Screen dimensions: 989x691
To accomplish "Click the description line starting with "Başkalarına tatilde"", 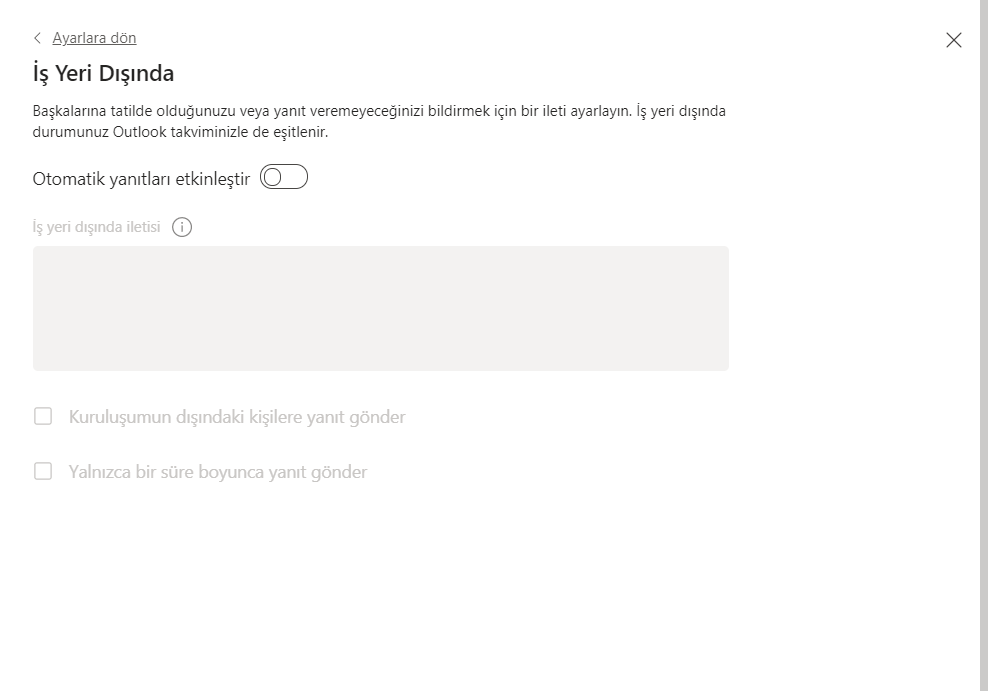I will (379, 111).
